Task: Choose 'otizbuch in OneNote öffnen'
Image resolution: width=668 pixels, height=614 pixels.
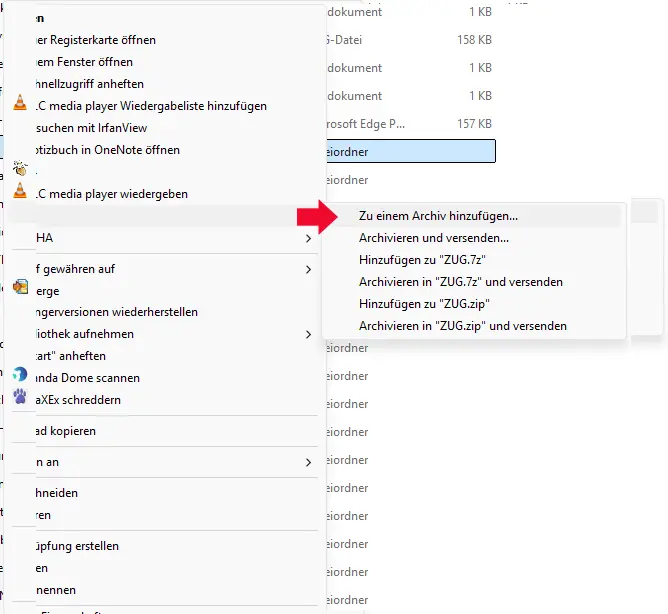Action: [108, 150]
